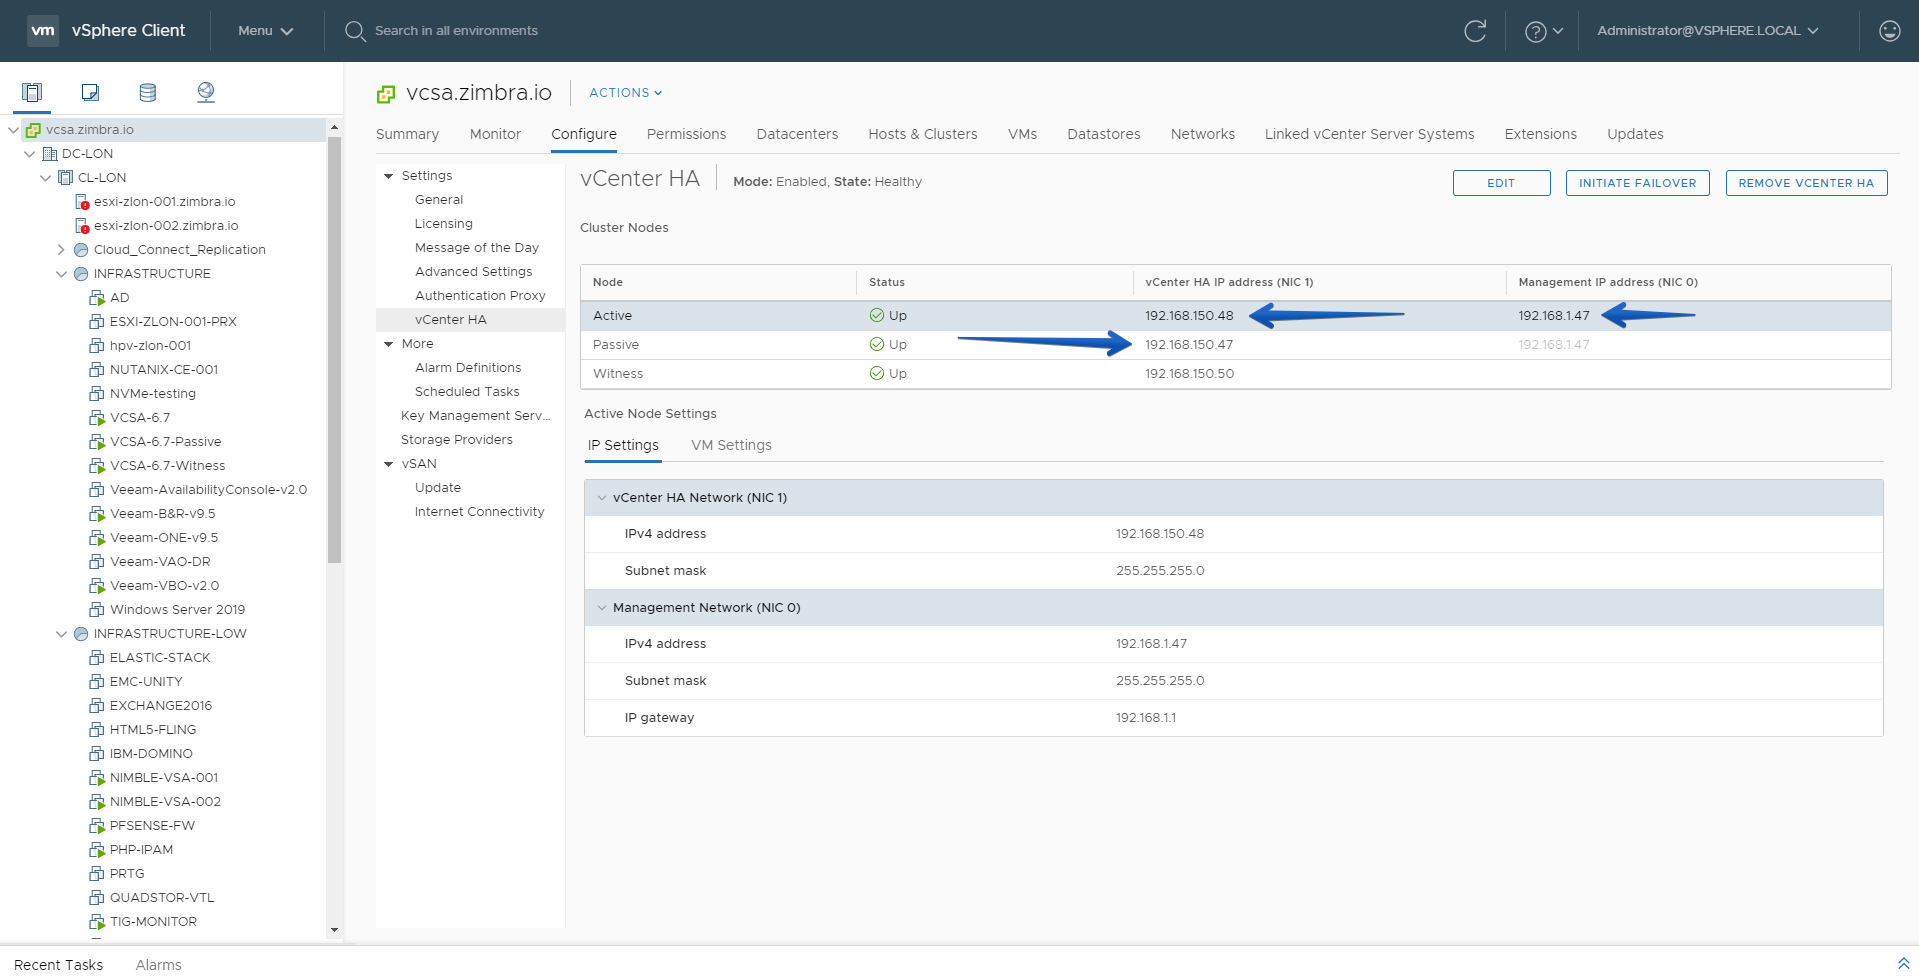Open the VMs and Templates inventory view icon
This screenshot has width=1919, height=979.
coord(90,92)
